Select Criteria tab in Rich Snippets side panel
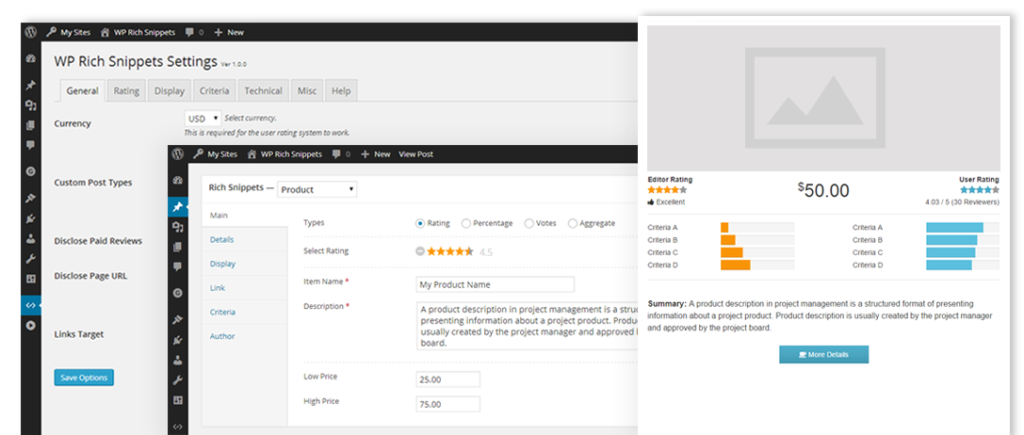Image resolution: width=1024 pixels, height=435 pixels. pyautogui.click(x=244, y=312)
